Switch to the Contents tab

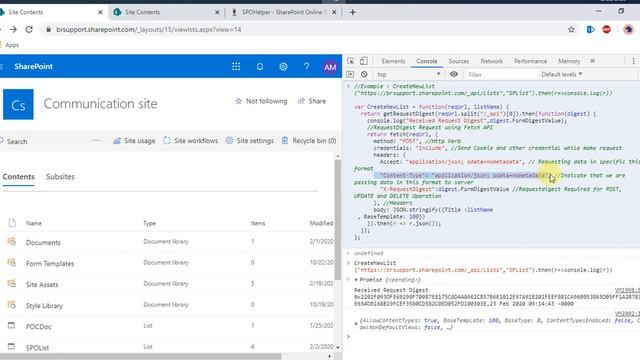[18, 177]
